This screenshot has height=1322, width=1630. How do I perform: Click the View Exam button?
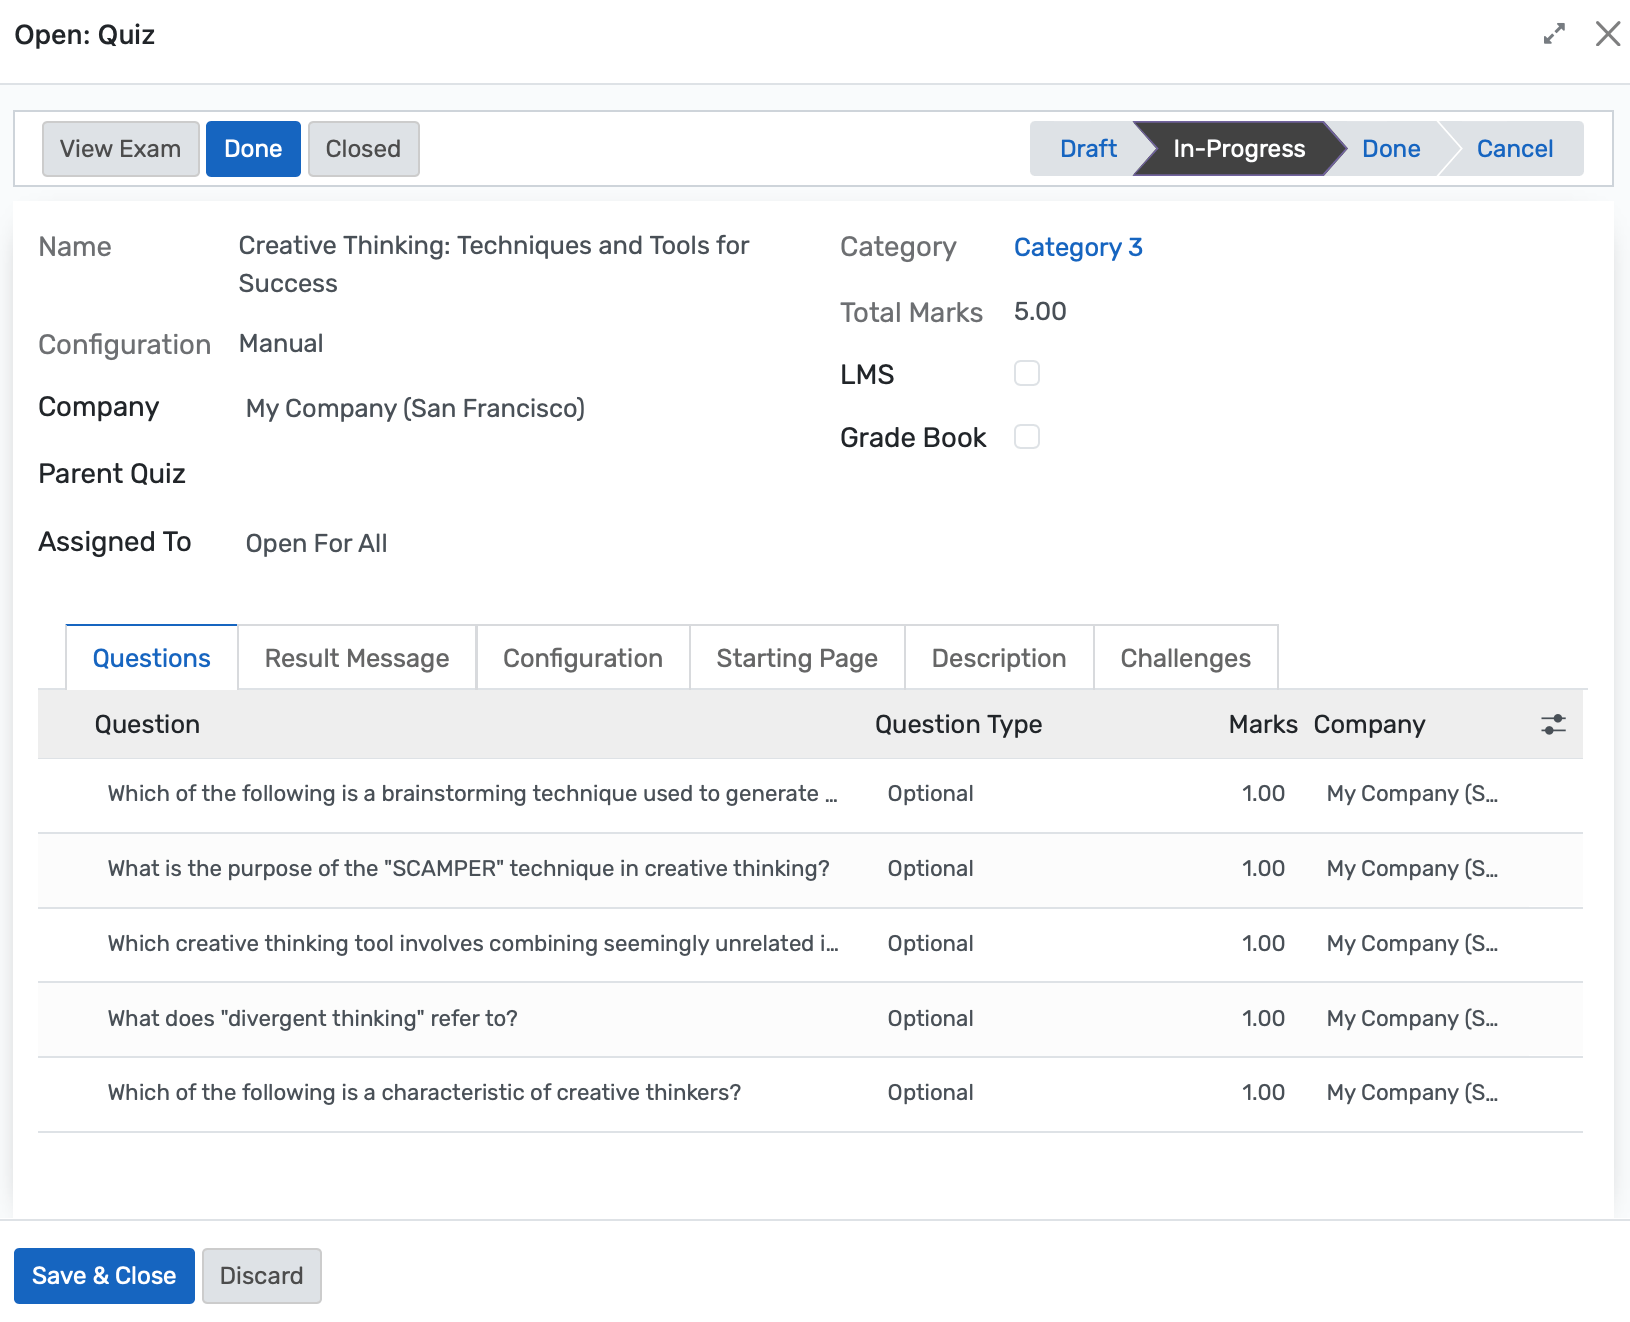(x=120, y=148)
